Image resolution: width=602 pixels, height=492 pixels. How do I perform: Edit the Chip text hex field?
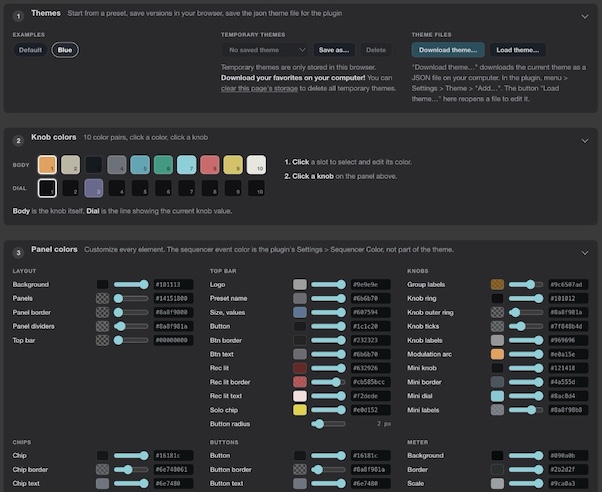click(x=173, y=484)
